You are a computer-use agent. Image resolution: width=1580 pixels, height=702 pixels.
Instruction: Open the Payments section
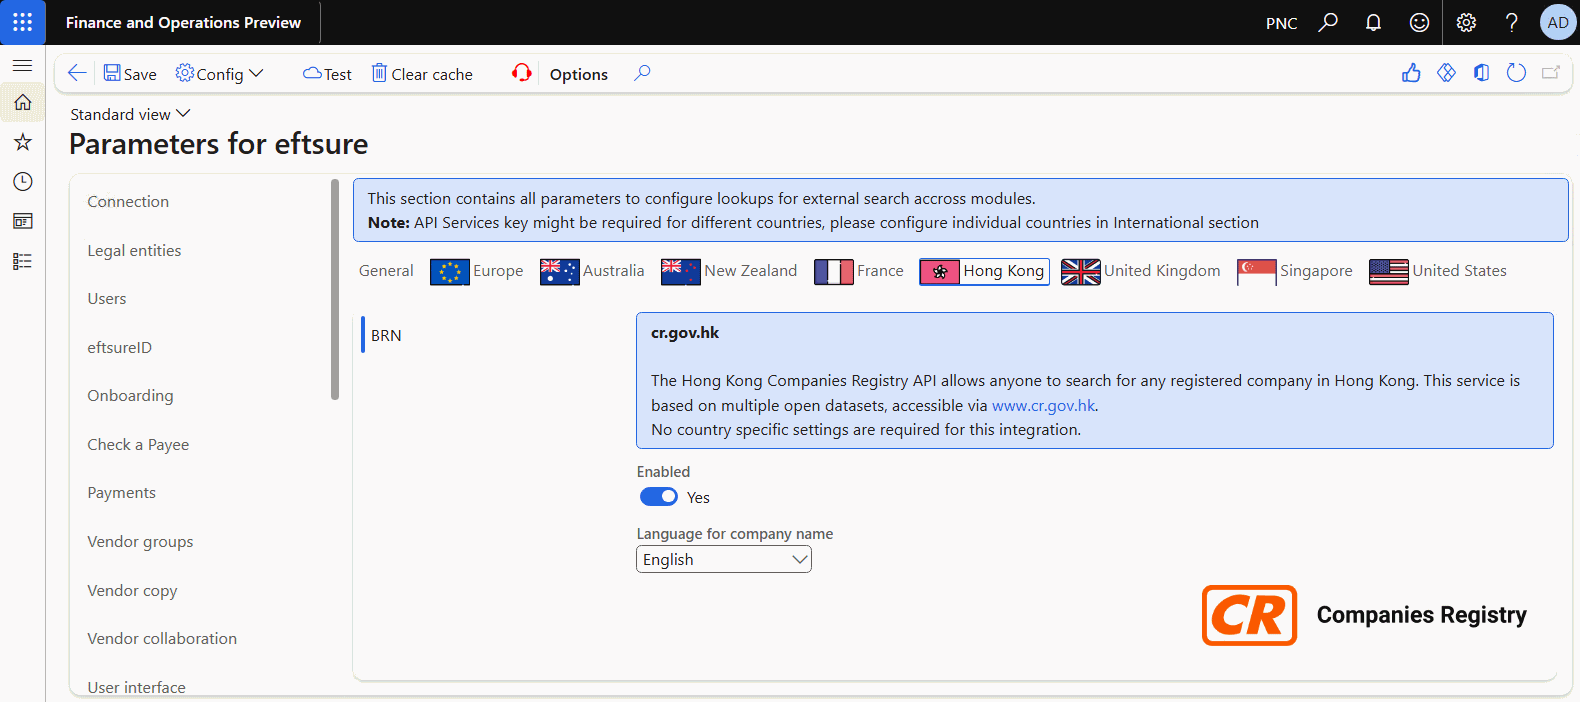pos(121,492)
